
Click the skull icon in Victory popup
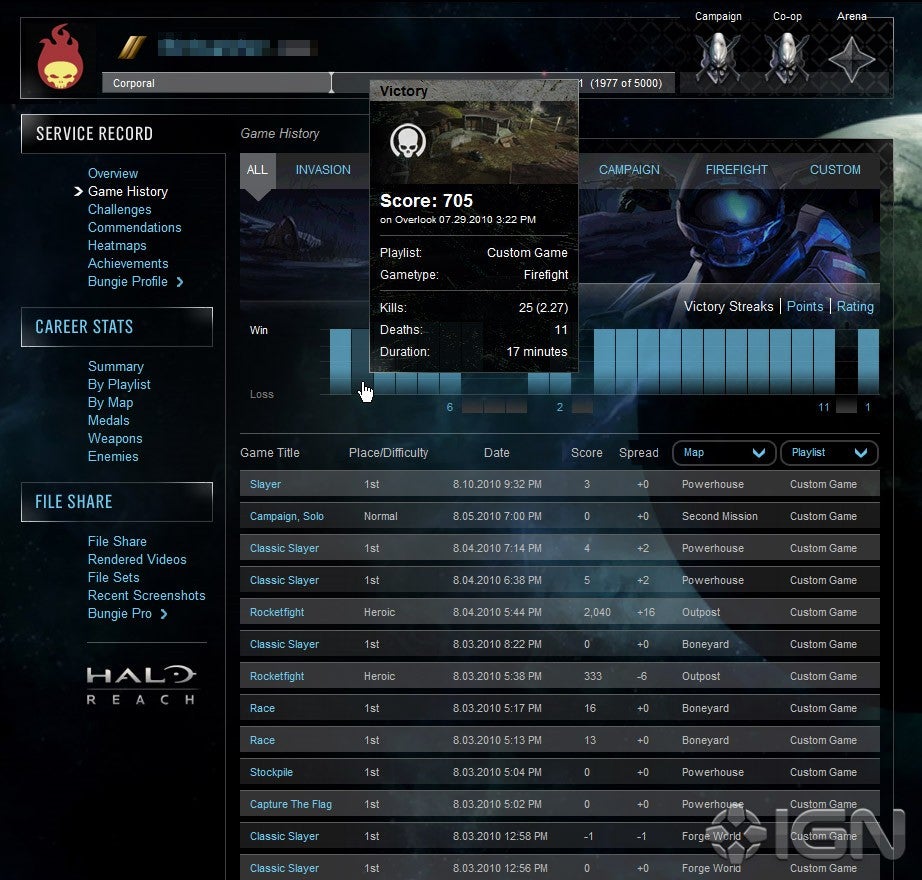tap(408, 141)
